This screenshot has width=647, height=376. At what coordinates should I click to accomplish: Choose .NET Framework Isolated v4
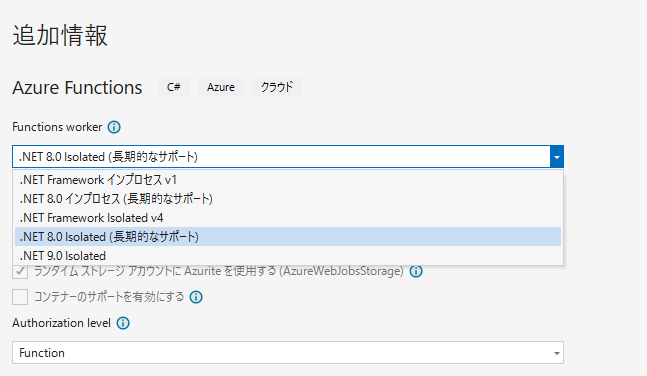point(288,218)
